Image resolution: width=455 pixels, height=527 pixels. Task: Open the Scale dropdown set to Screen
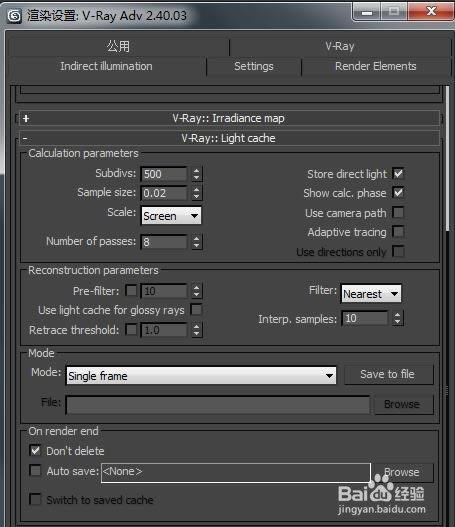171,215
